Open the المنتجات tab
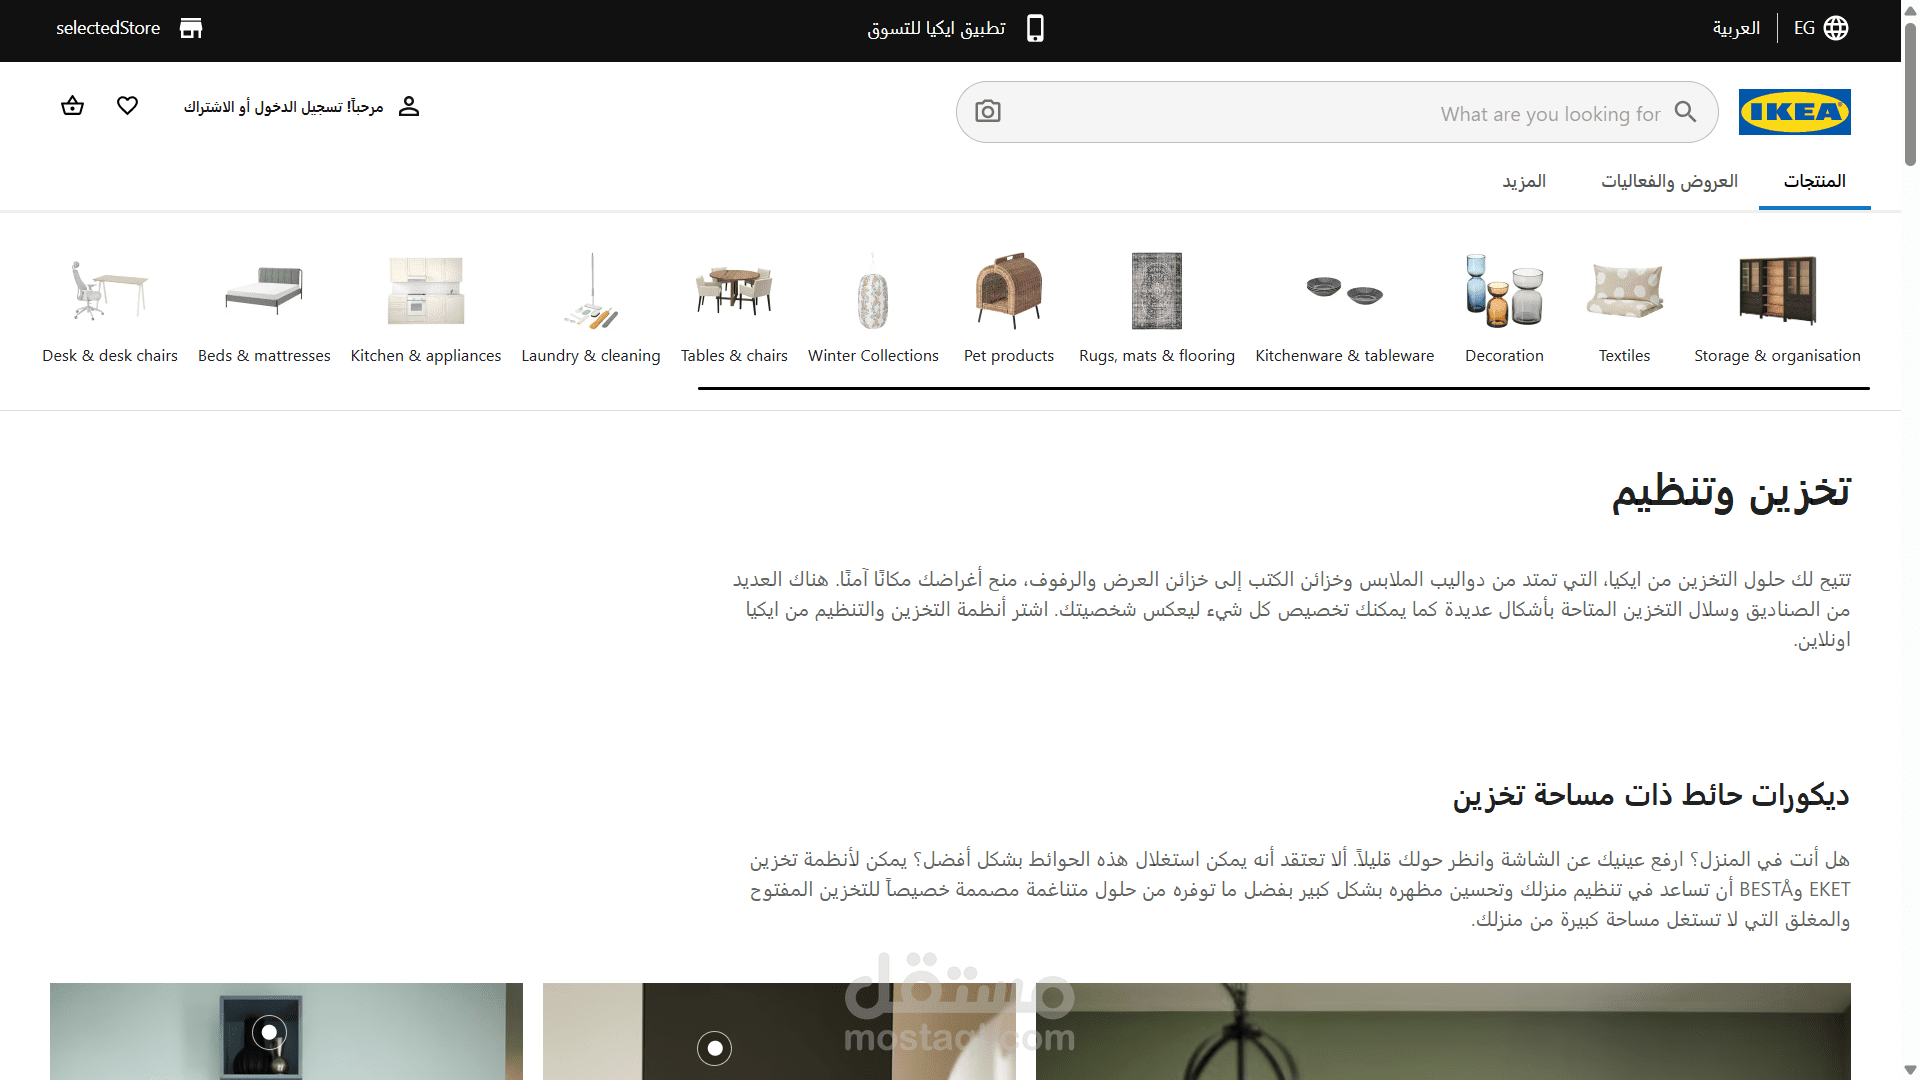Viewport: 1920px width, 1080px height. [x=1814, y=181]
